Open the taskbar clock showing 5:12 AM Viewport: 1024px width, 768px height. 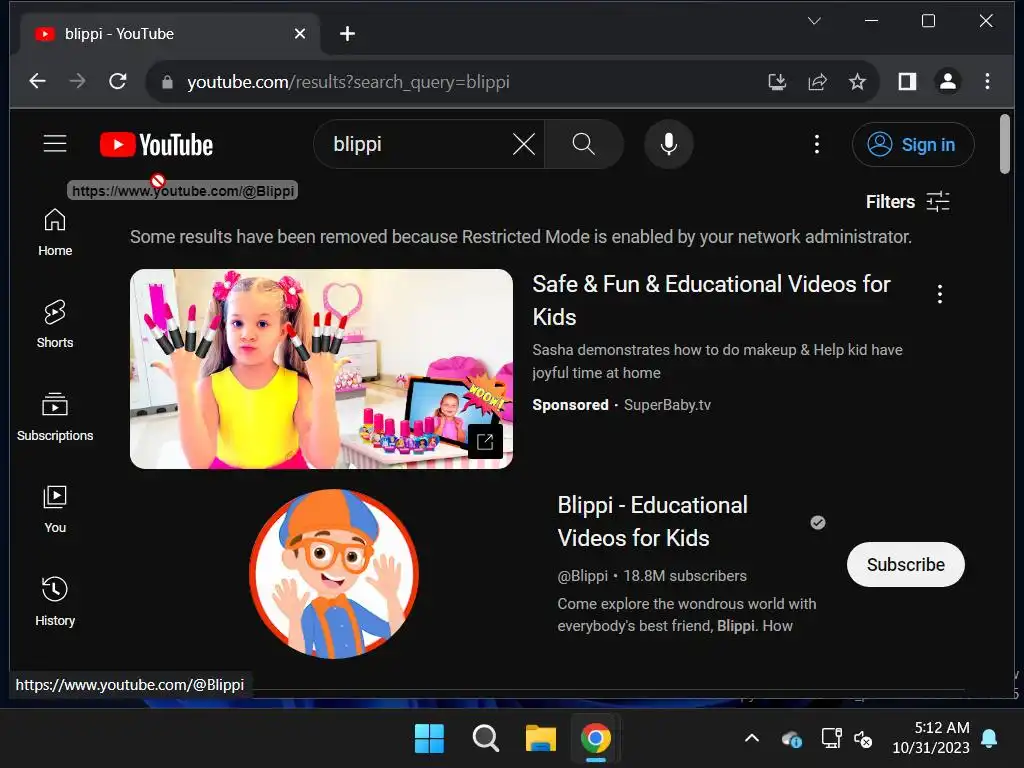pyautogui.click(x=931, y=737)
